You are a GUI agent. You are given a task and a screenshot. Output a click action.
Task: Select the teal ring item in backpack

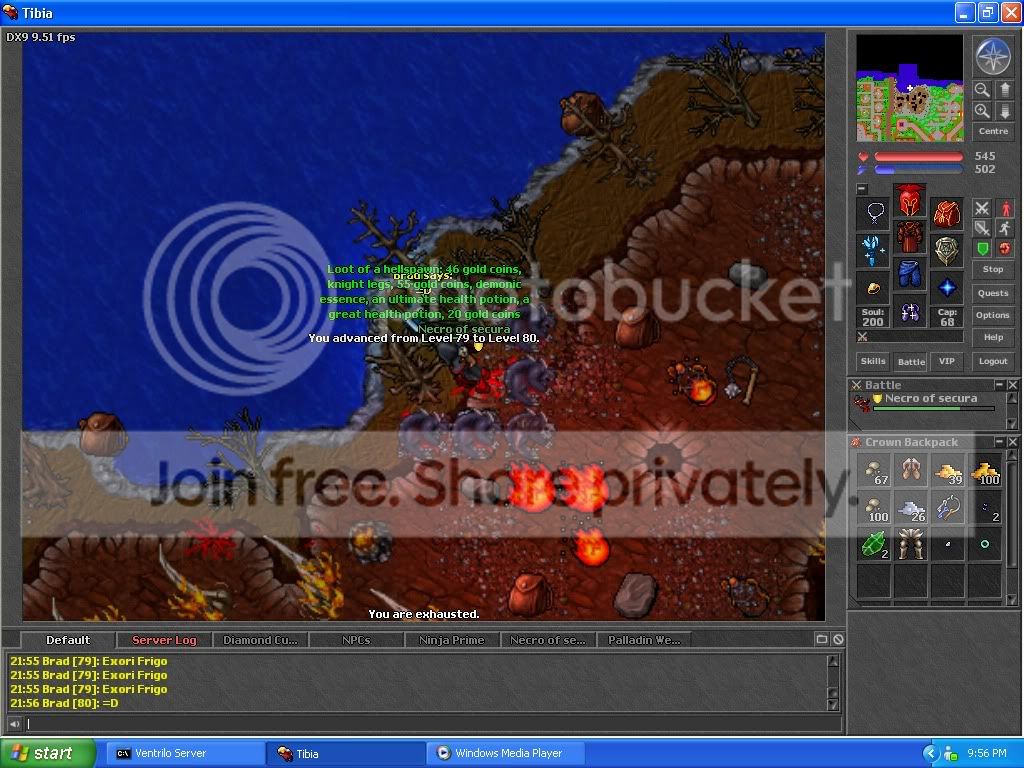point(985,545)
